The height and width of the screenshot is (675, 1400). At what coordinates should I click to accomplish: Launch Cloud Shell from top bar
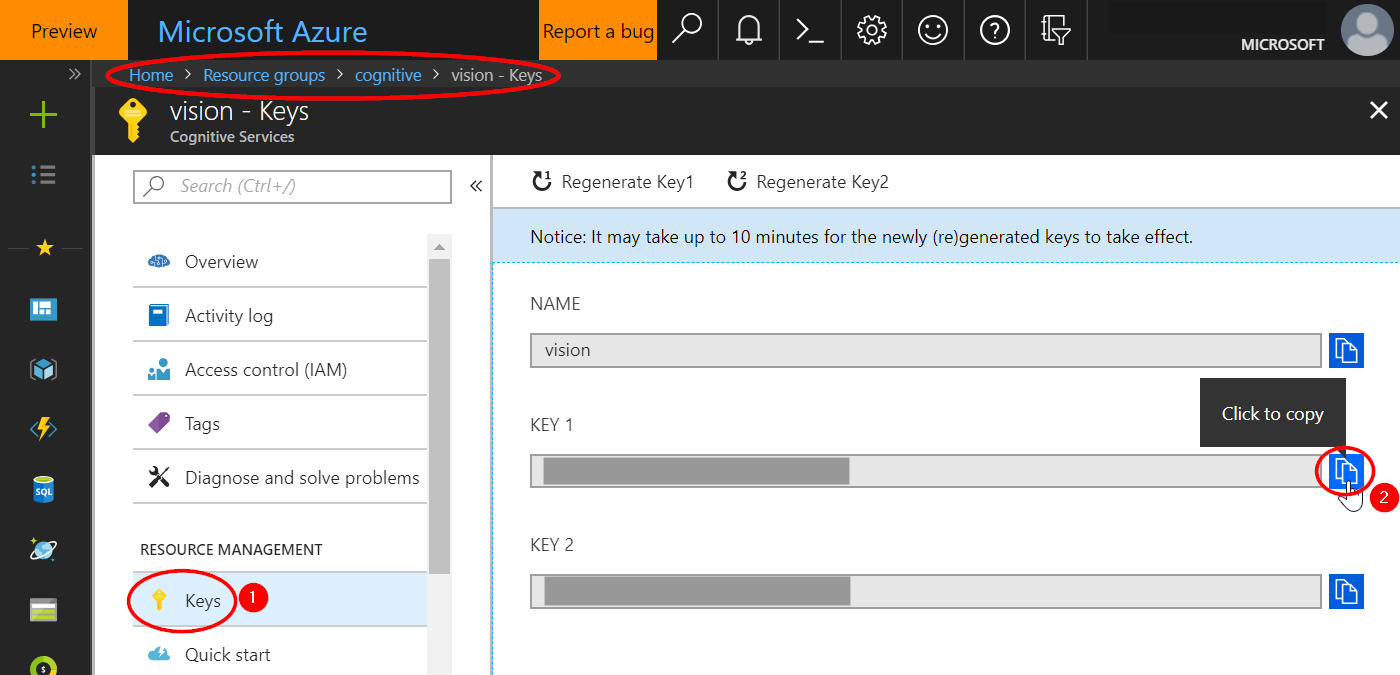click(810, 30)
